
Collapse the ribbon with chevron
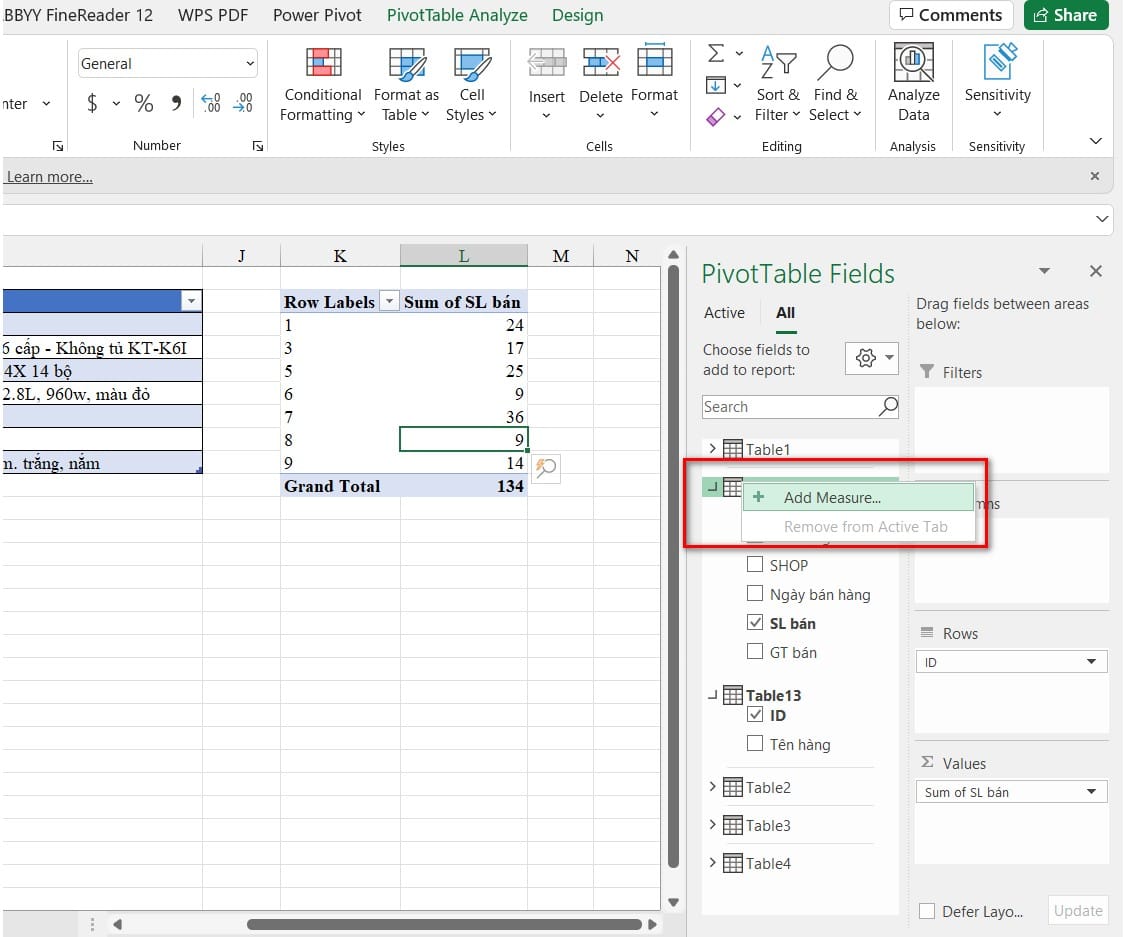point(1095,141)
